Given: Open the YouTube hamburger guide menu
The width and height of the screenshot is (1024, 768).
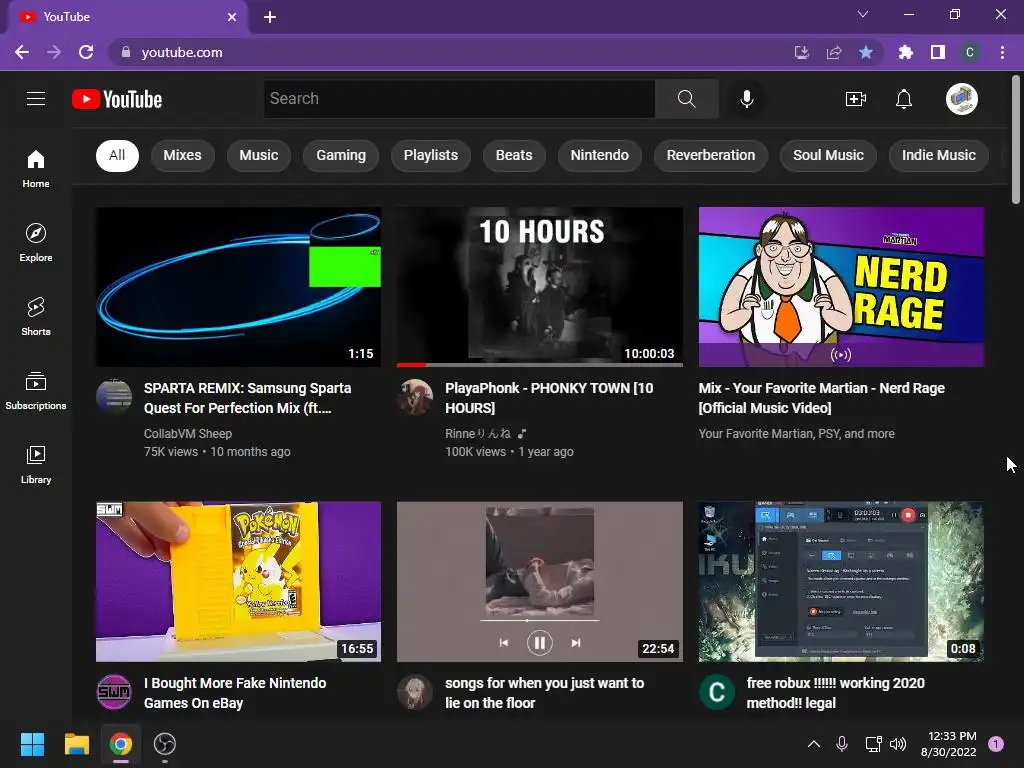Looking at the screenshot, I should (36, 99).
